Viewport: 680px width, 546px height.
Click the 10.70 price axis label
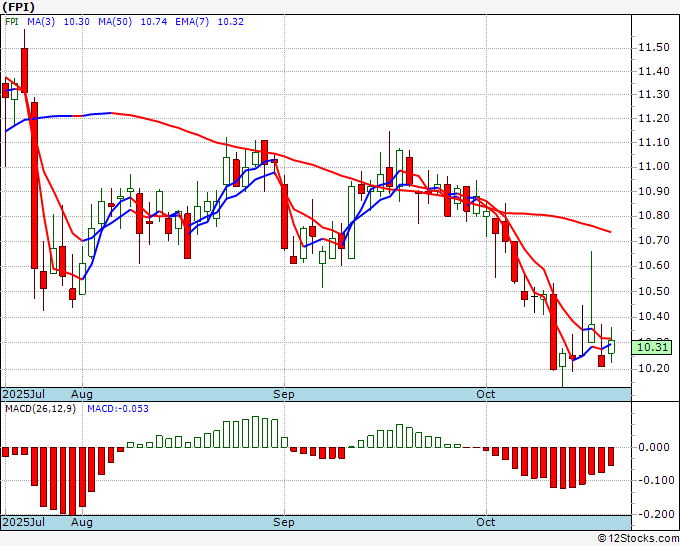coord(654,240)
